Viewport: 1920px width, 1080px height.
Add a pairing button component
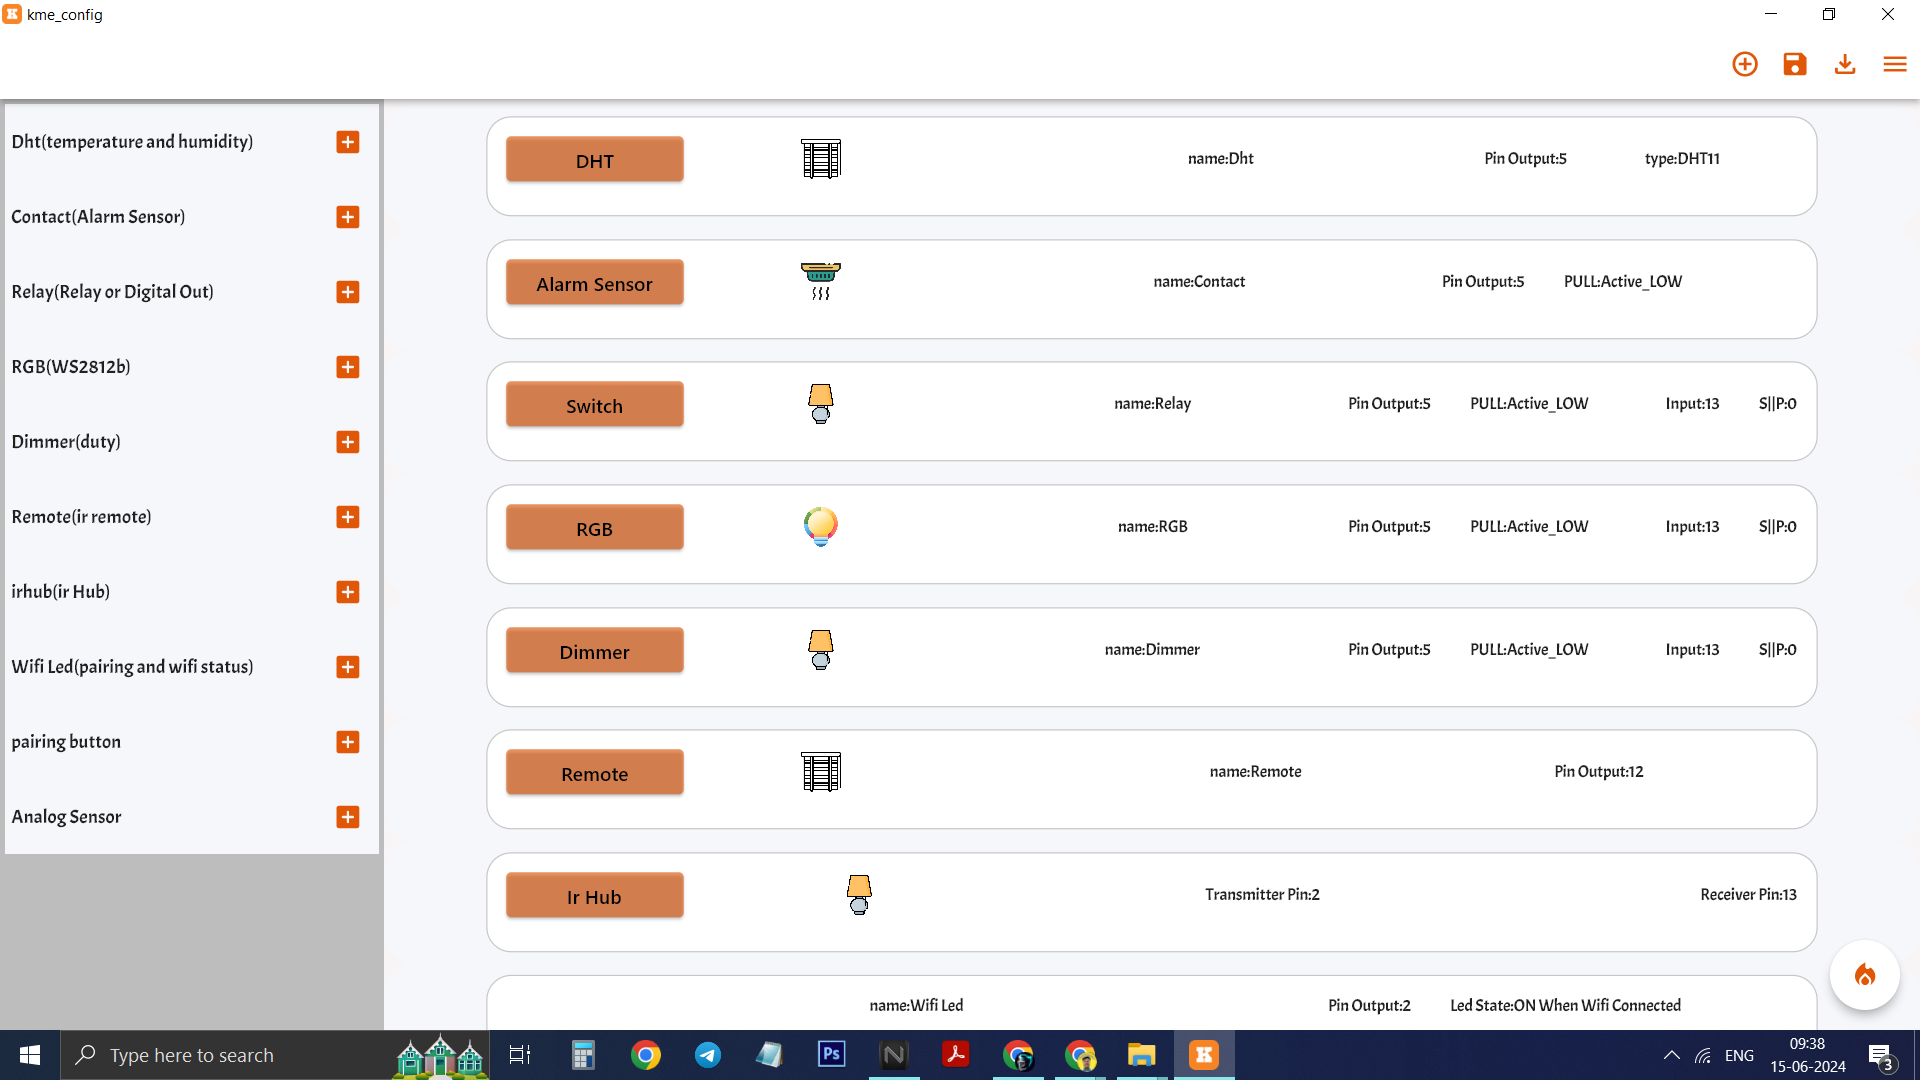(347, 742)
